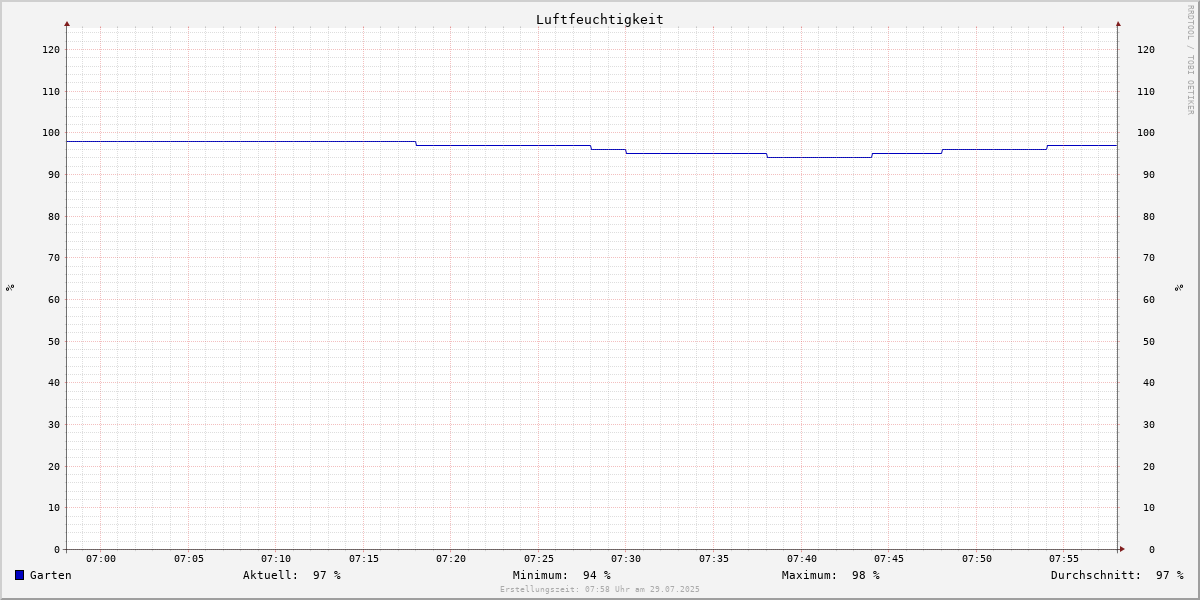
Task: Click the 60 label on right axis
Action: coord(1149,300)
